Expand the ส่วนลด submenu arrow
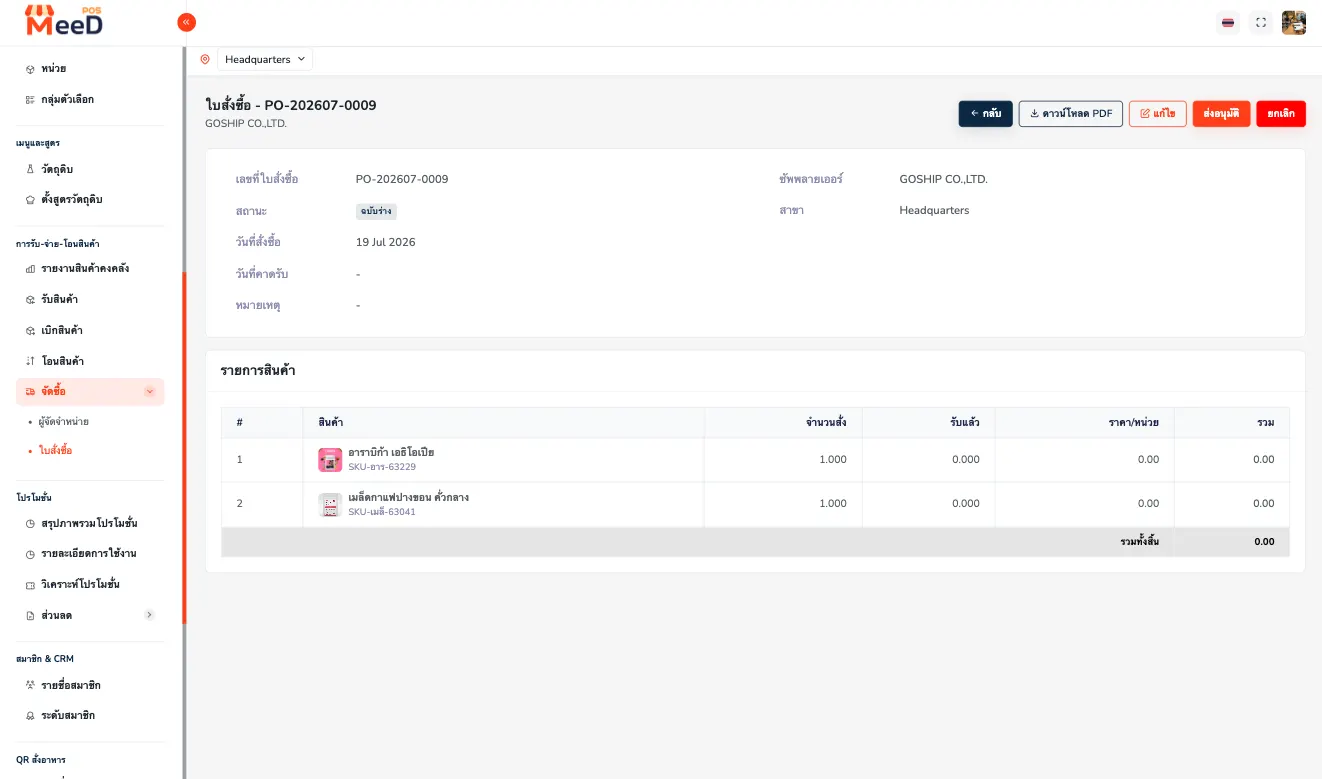 pyautogui.click(x=150, y=615)
